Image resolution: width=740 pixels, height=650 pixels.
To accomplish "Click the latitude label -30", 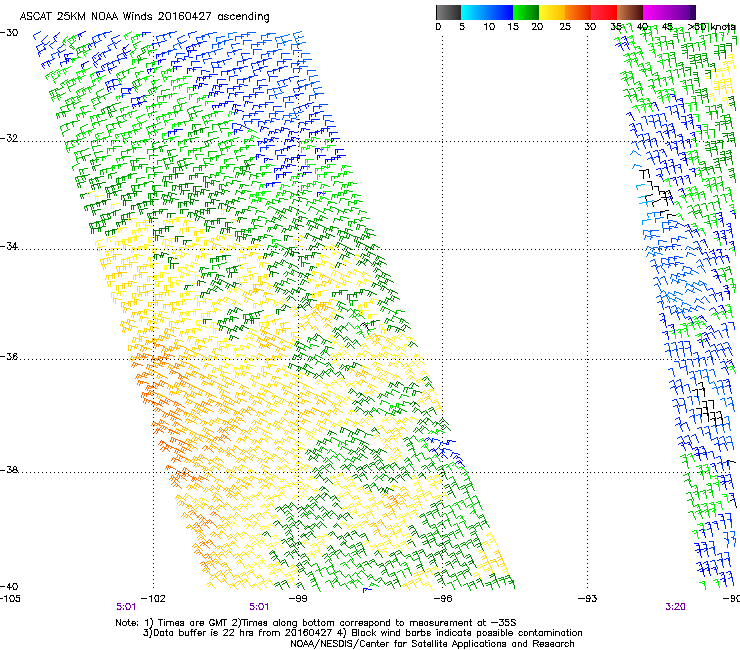I will click(9, 33).
